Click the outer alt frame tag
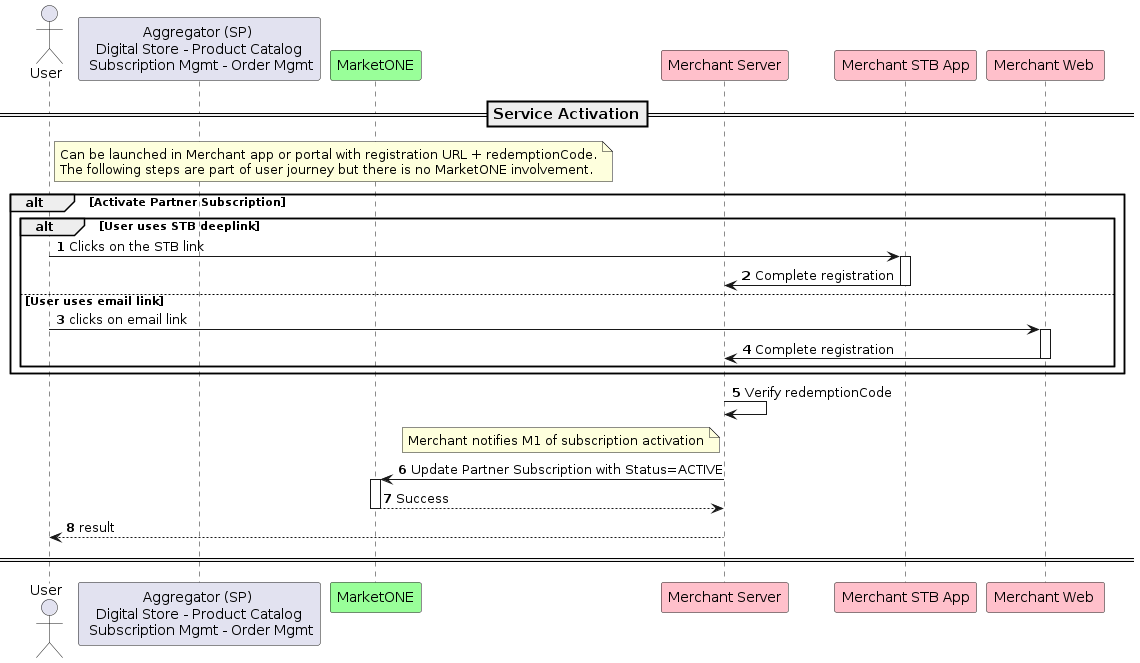The image size is (1140, 663). pyautogui.click(x=42, y=203)
